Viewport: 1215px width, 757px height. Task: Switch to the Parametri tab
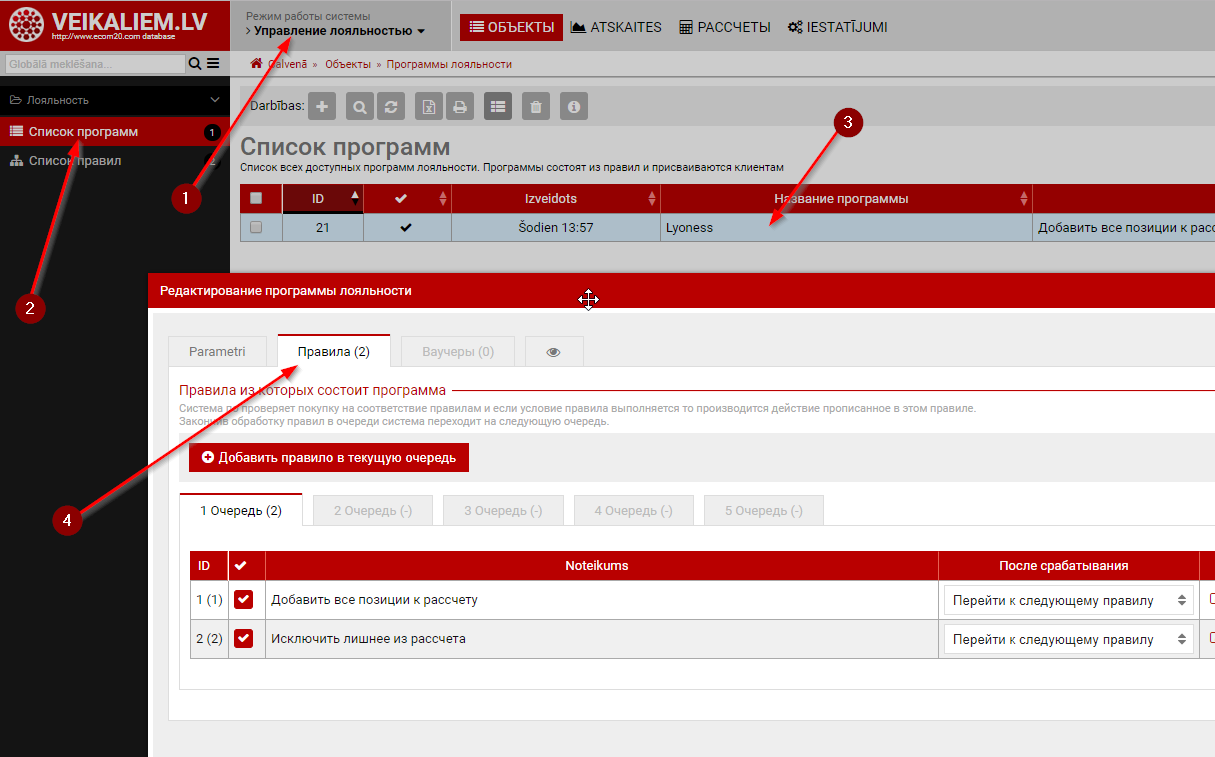tap(217, 352)
